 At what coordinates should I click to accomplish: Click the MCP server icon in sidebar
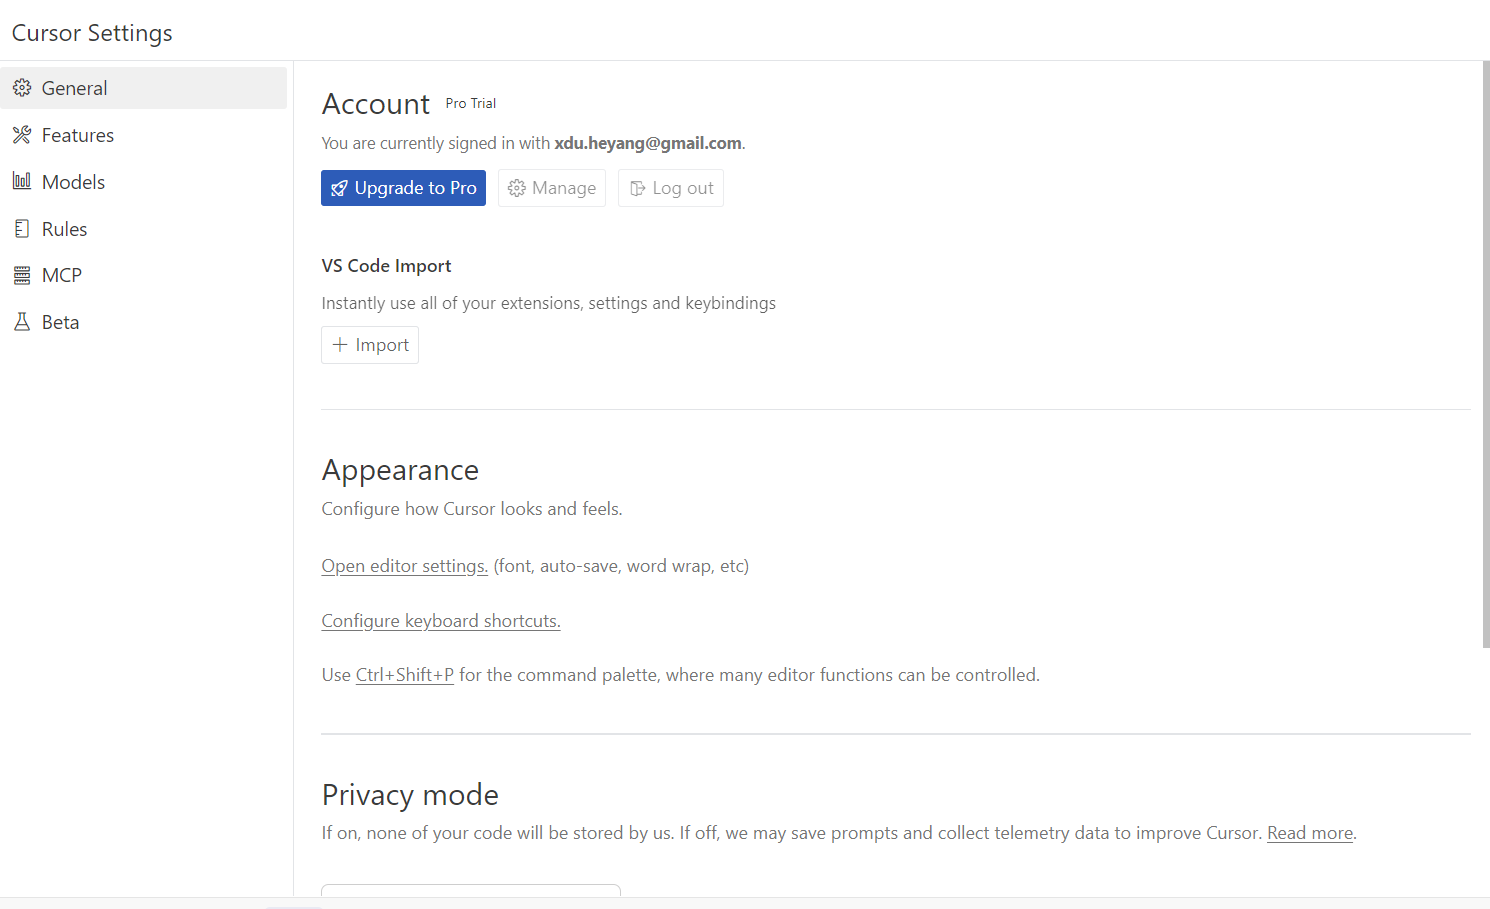tap(22, 275)
